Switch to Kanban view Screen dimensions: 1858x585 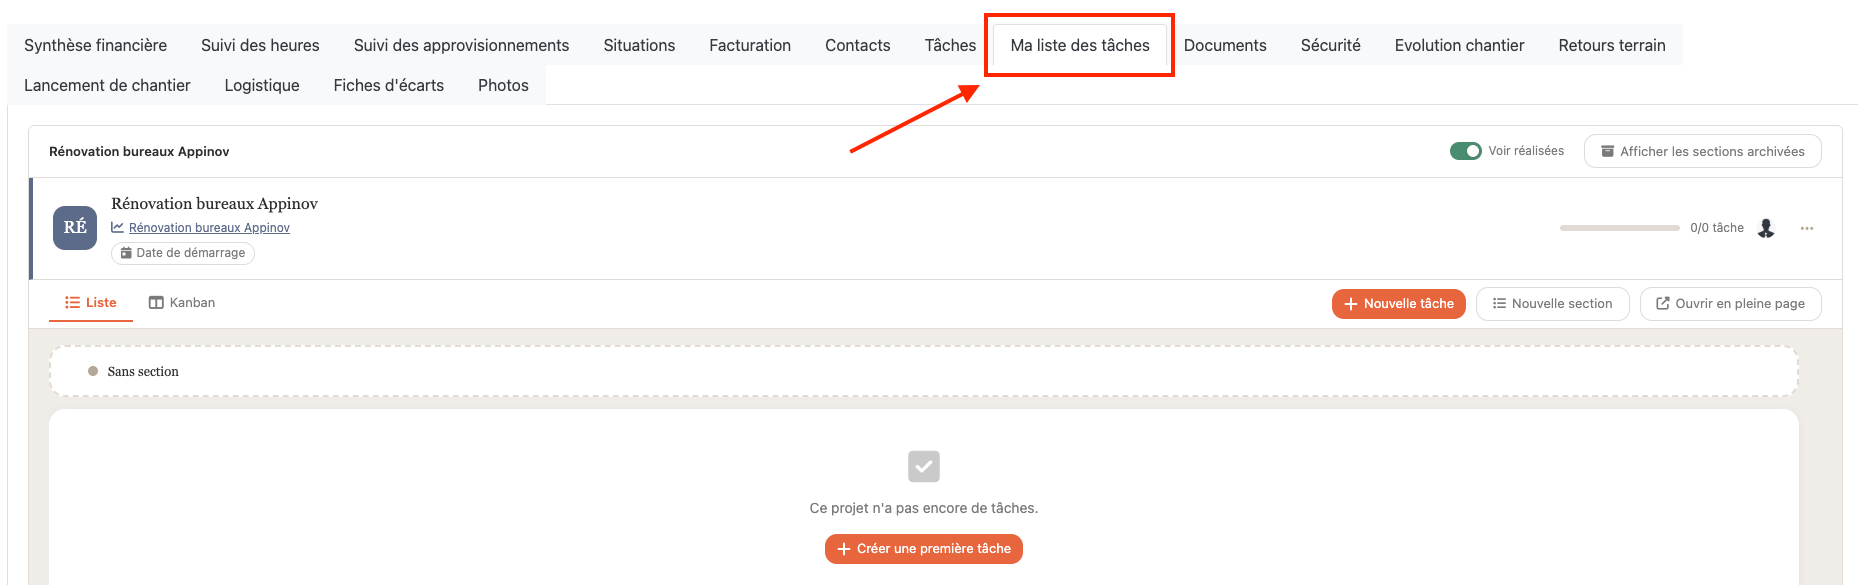click(182, 303)
